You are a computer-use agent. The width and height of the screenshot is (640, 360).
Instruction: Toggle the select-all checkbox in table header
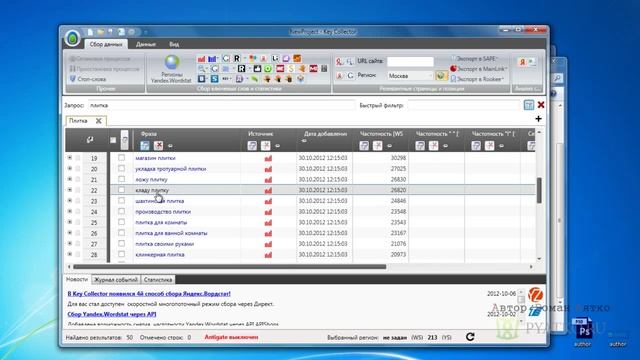(113, 140)
